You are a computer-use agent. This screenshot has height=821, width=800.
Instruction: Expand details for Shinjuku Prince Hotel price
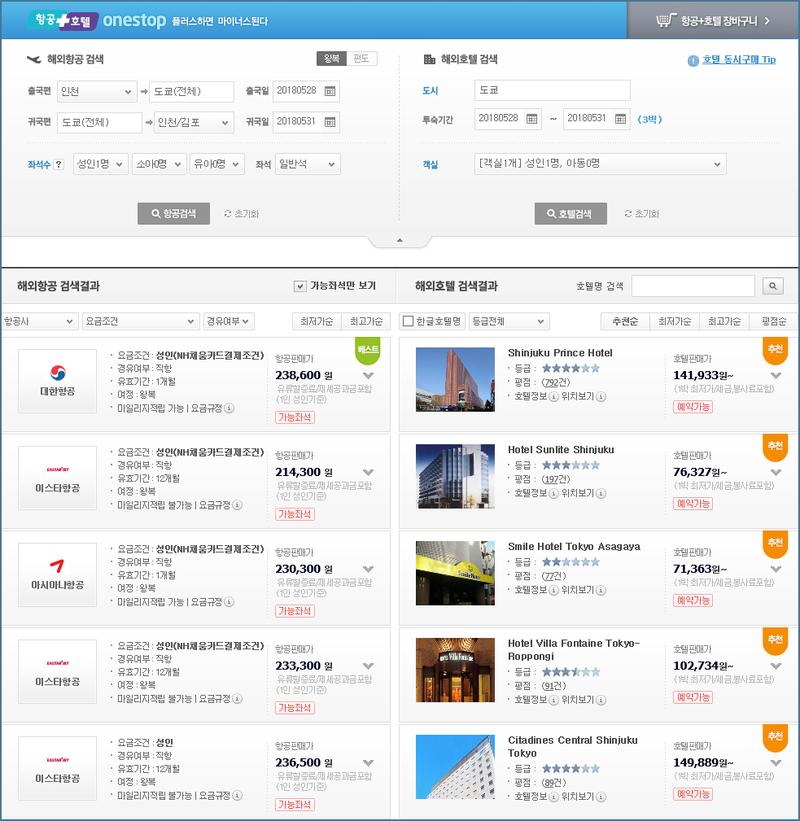pyautogui.click(x=776, y=375)
